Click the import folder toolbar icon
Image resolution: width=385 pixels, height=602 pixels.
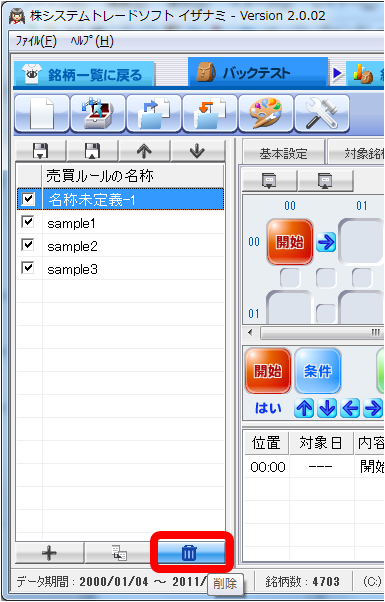point(210,114)
